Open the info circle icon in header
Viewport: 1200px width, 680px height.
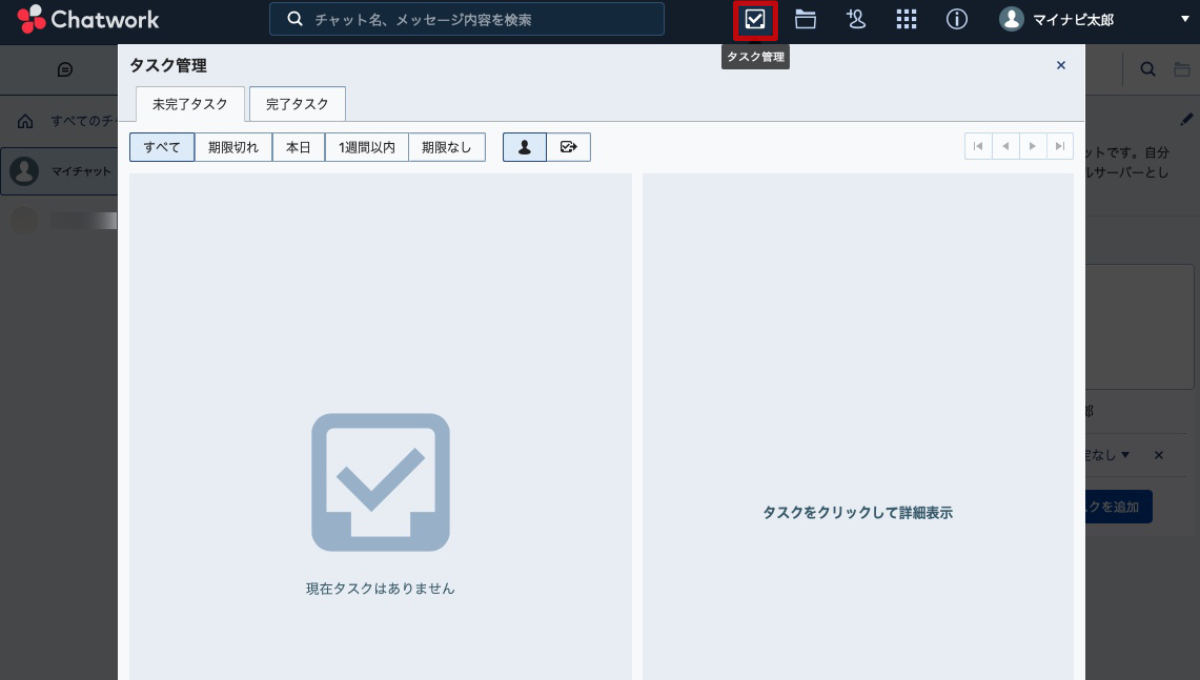(957, 19)
